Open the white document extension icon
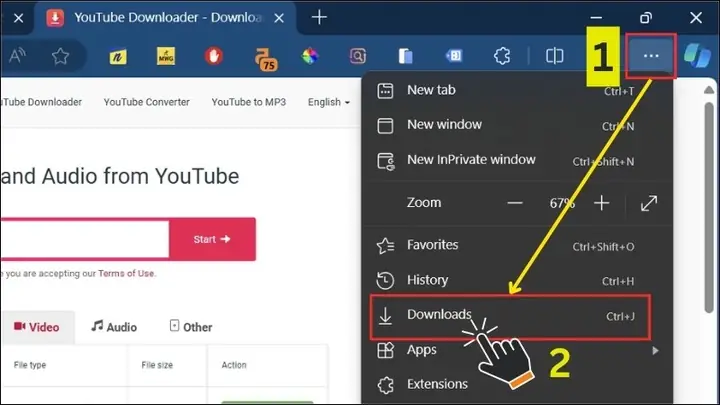The height and width of the screenshot is (405, 720). coord(405,56)
